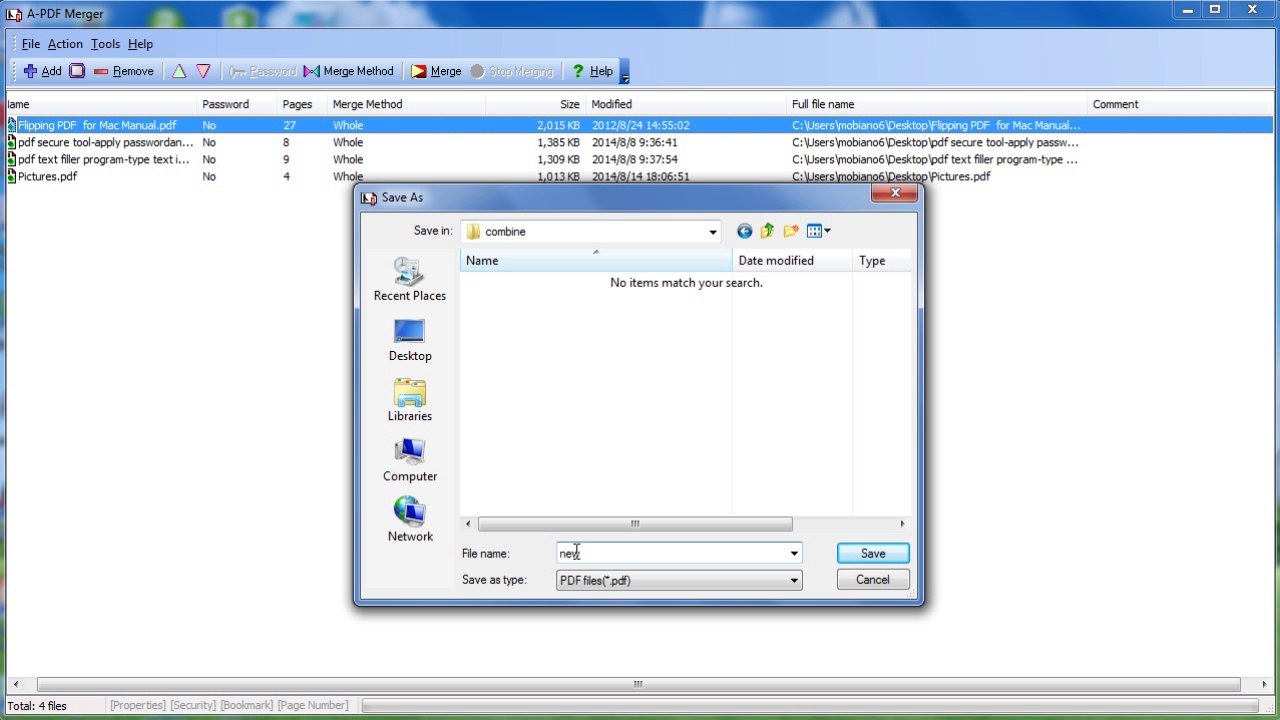Viewport: 1280px width, 720px height.
Task: Click the Save button
Action: pos(873,553)
